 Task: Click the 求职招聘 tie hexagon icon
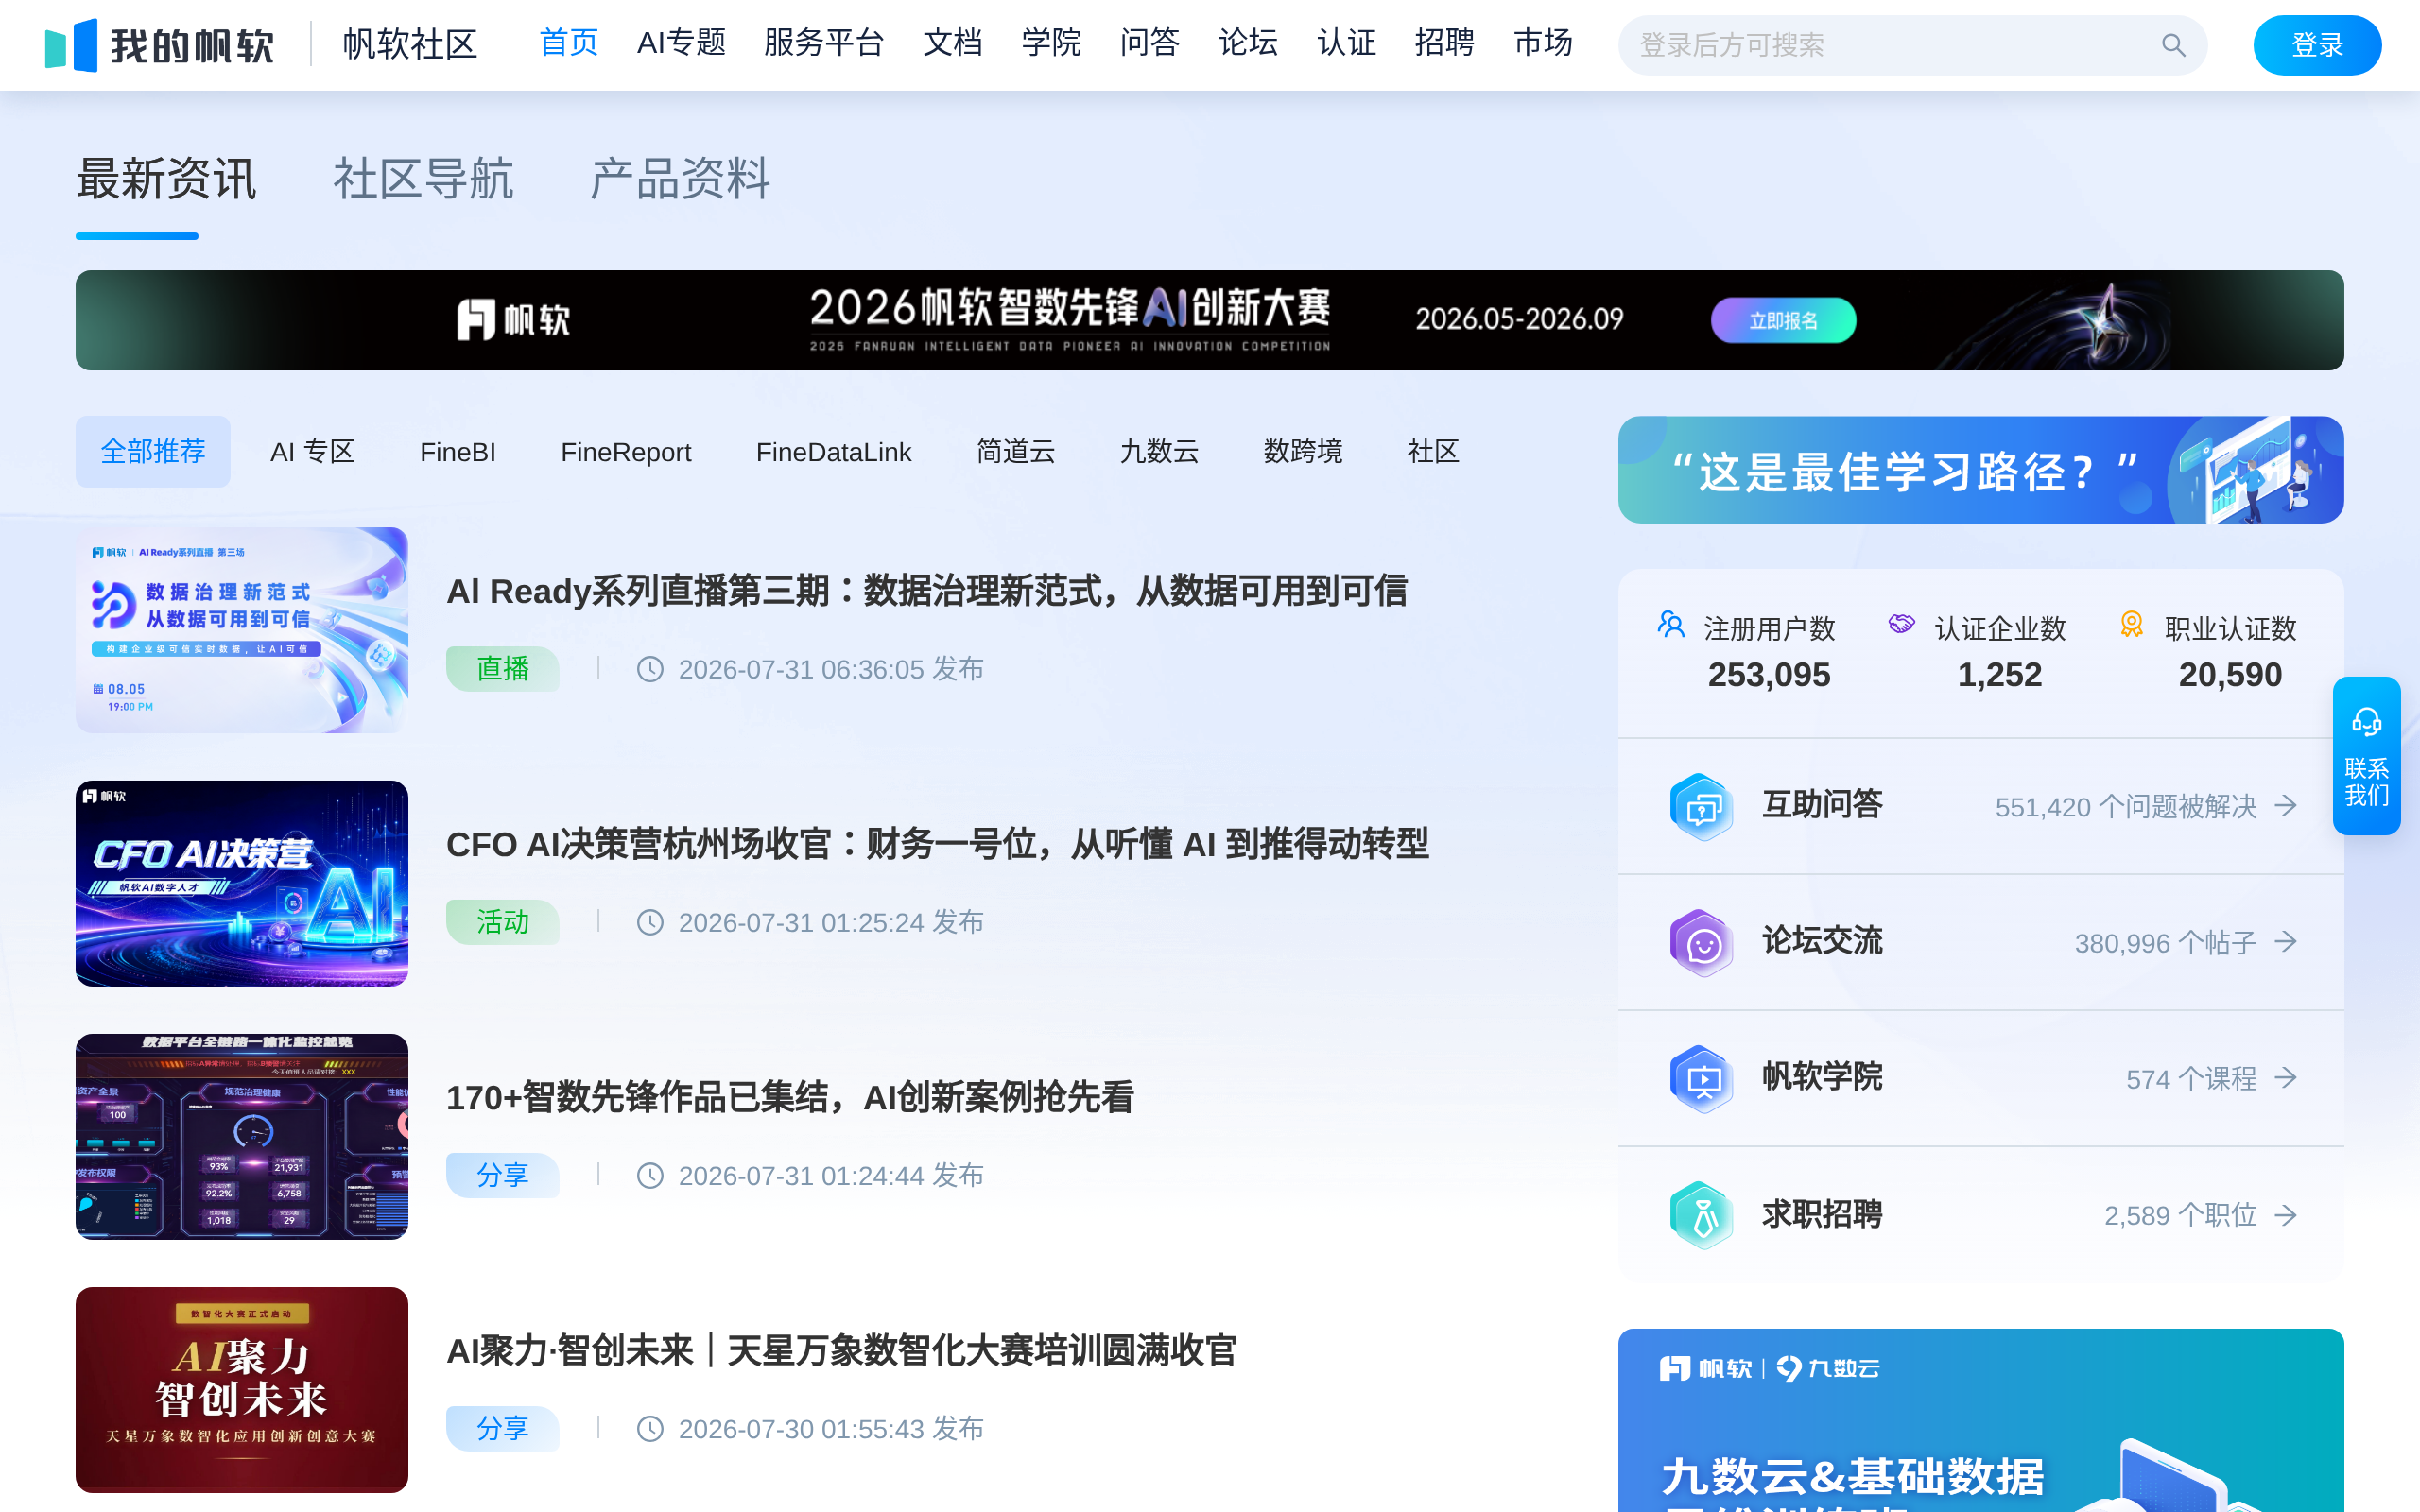click(1701, 1215)
